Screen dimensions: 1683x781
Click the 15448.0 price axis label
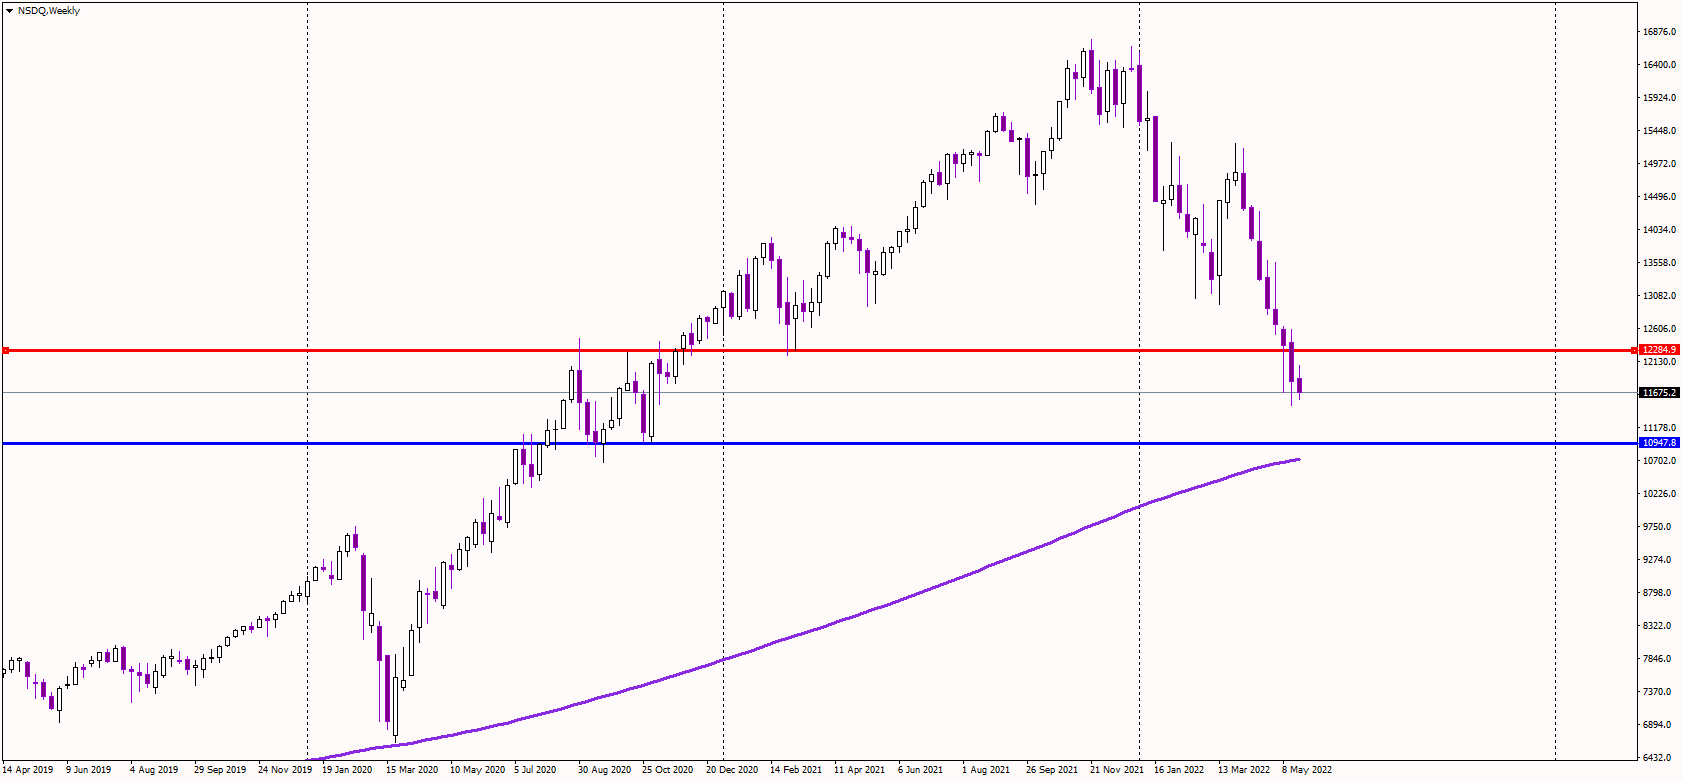(1659, 131)
